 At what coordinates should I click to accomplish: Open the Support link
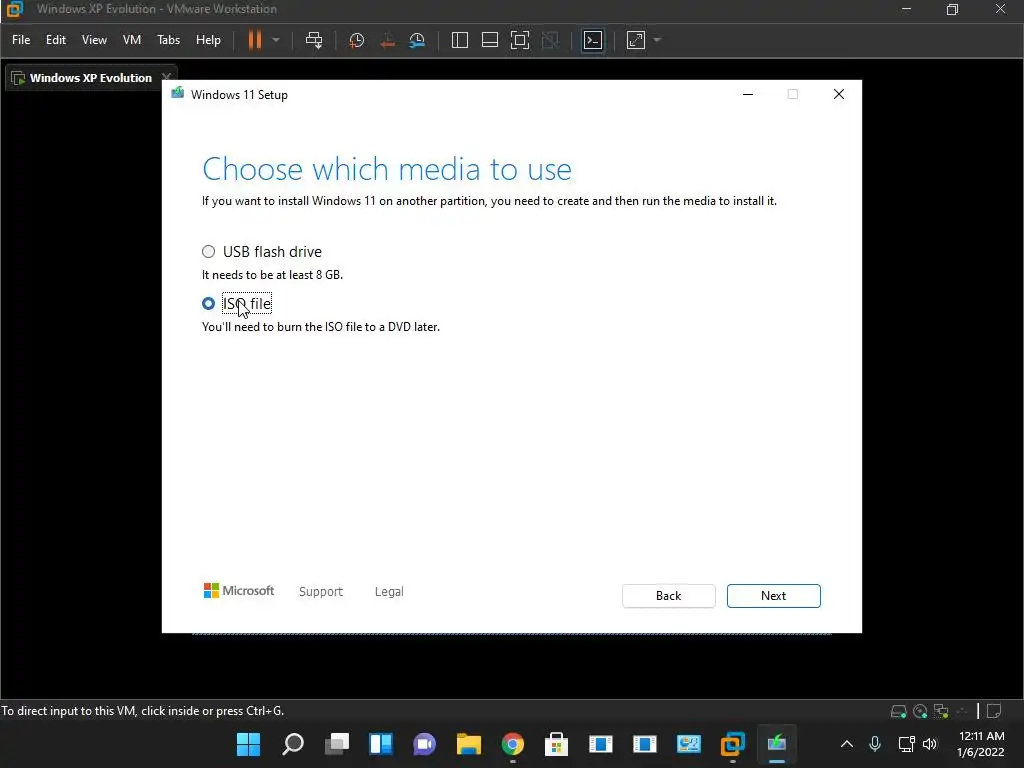[x=321, y=592]
